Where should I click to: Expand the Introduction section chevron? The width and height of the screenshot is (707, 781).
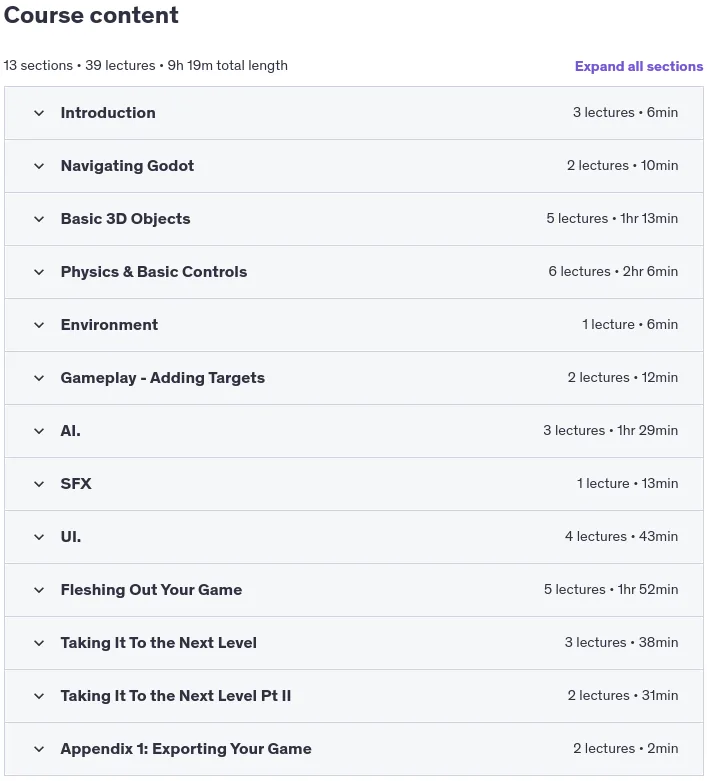[39, 113]
